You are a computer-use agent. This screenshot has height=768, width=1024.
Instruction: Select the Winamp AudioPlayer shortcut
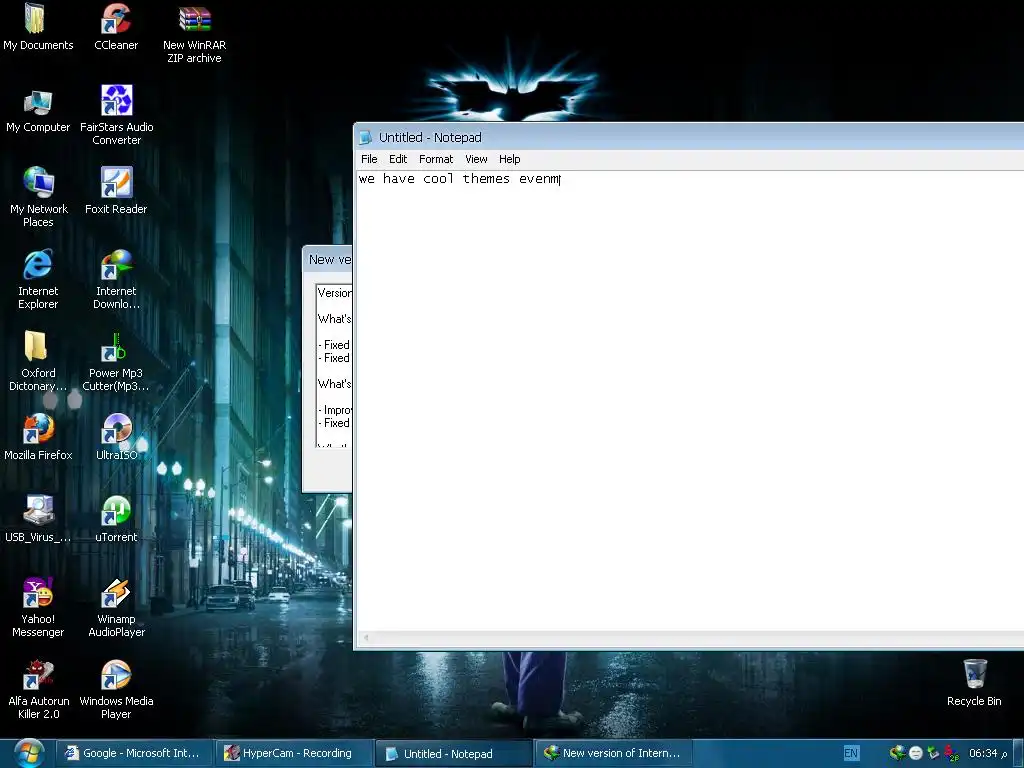click(116, 607)
